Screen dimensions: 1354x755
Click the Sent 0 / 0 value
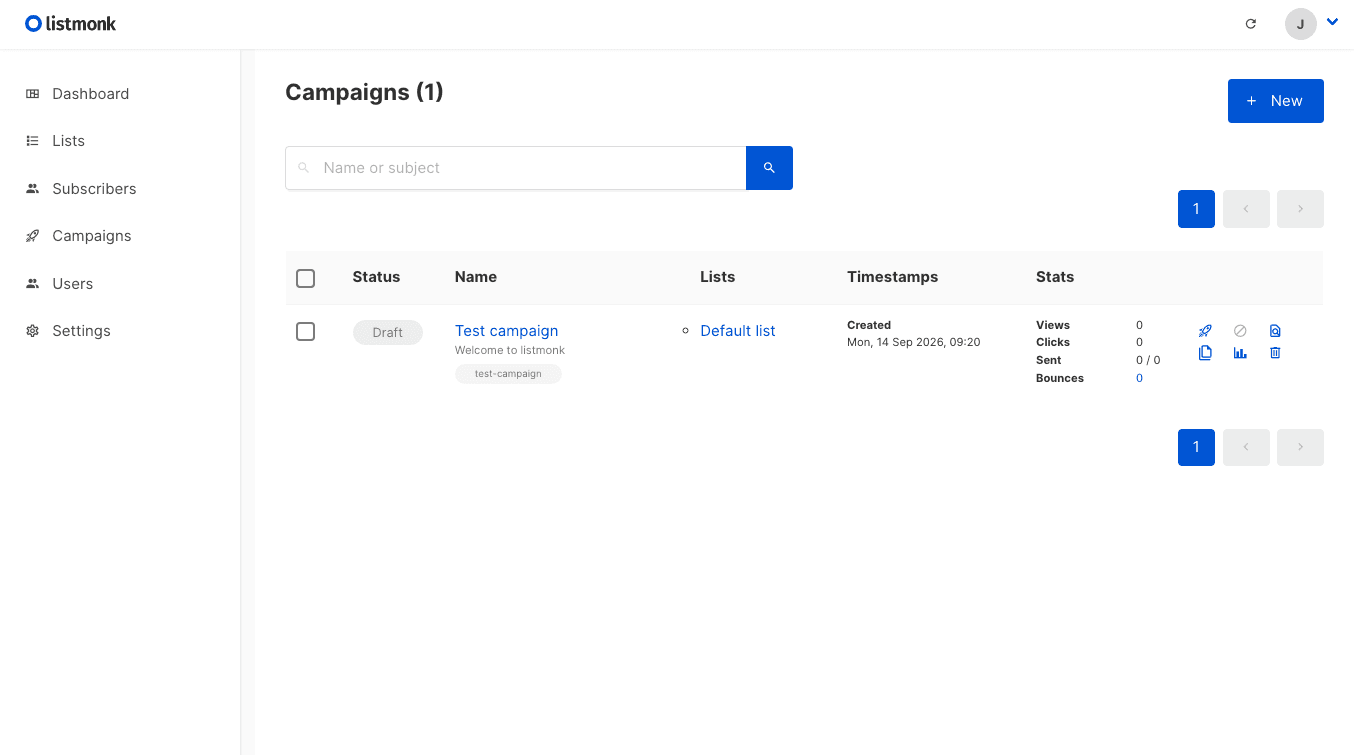pos(1148,360)
